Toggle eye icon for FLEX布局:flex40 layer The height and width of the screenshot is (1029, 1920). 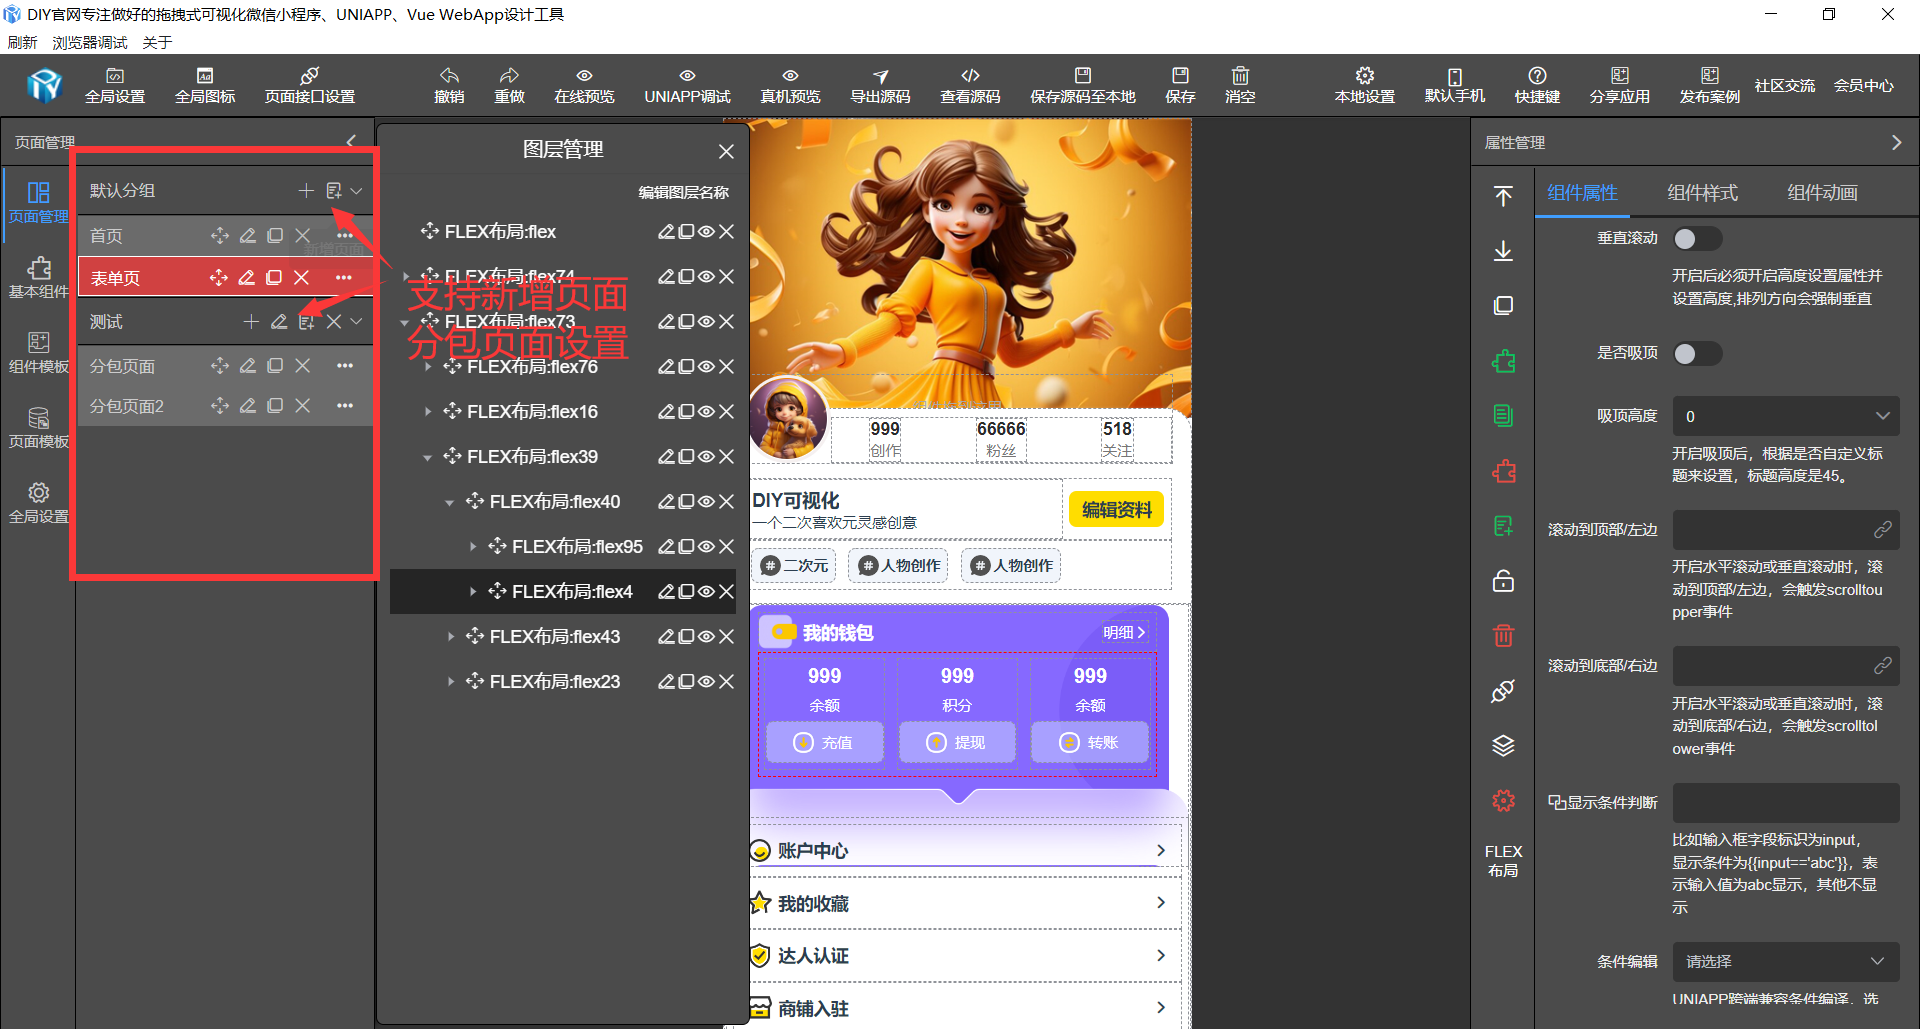tap(706, 502)
